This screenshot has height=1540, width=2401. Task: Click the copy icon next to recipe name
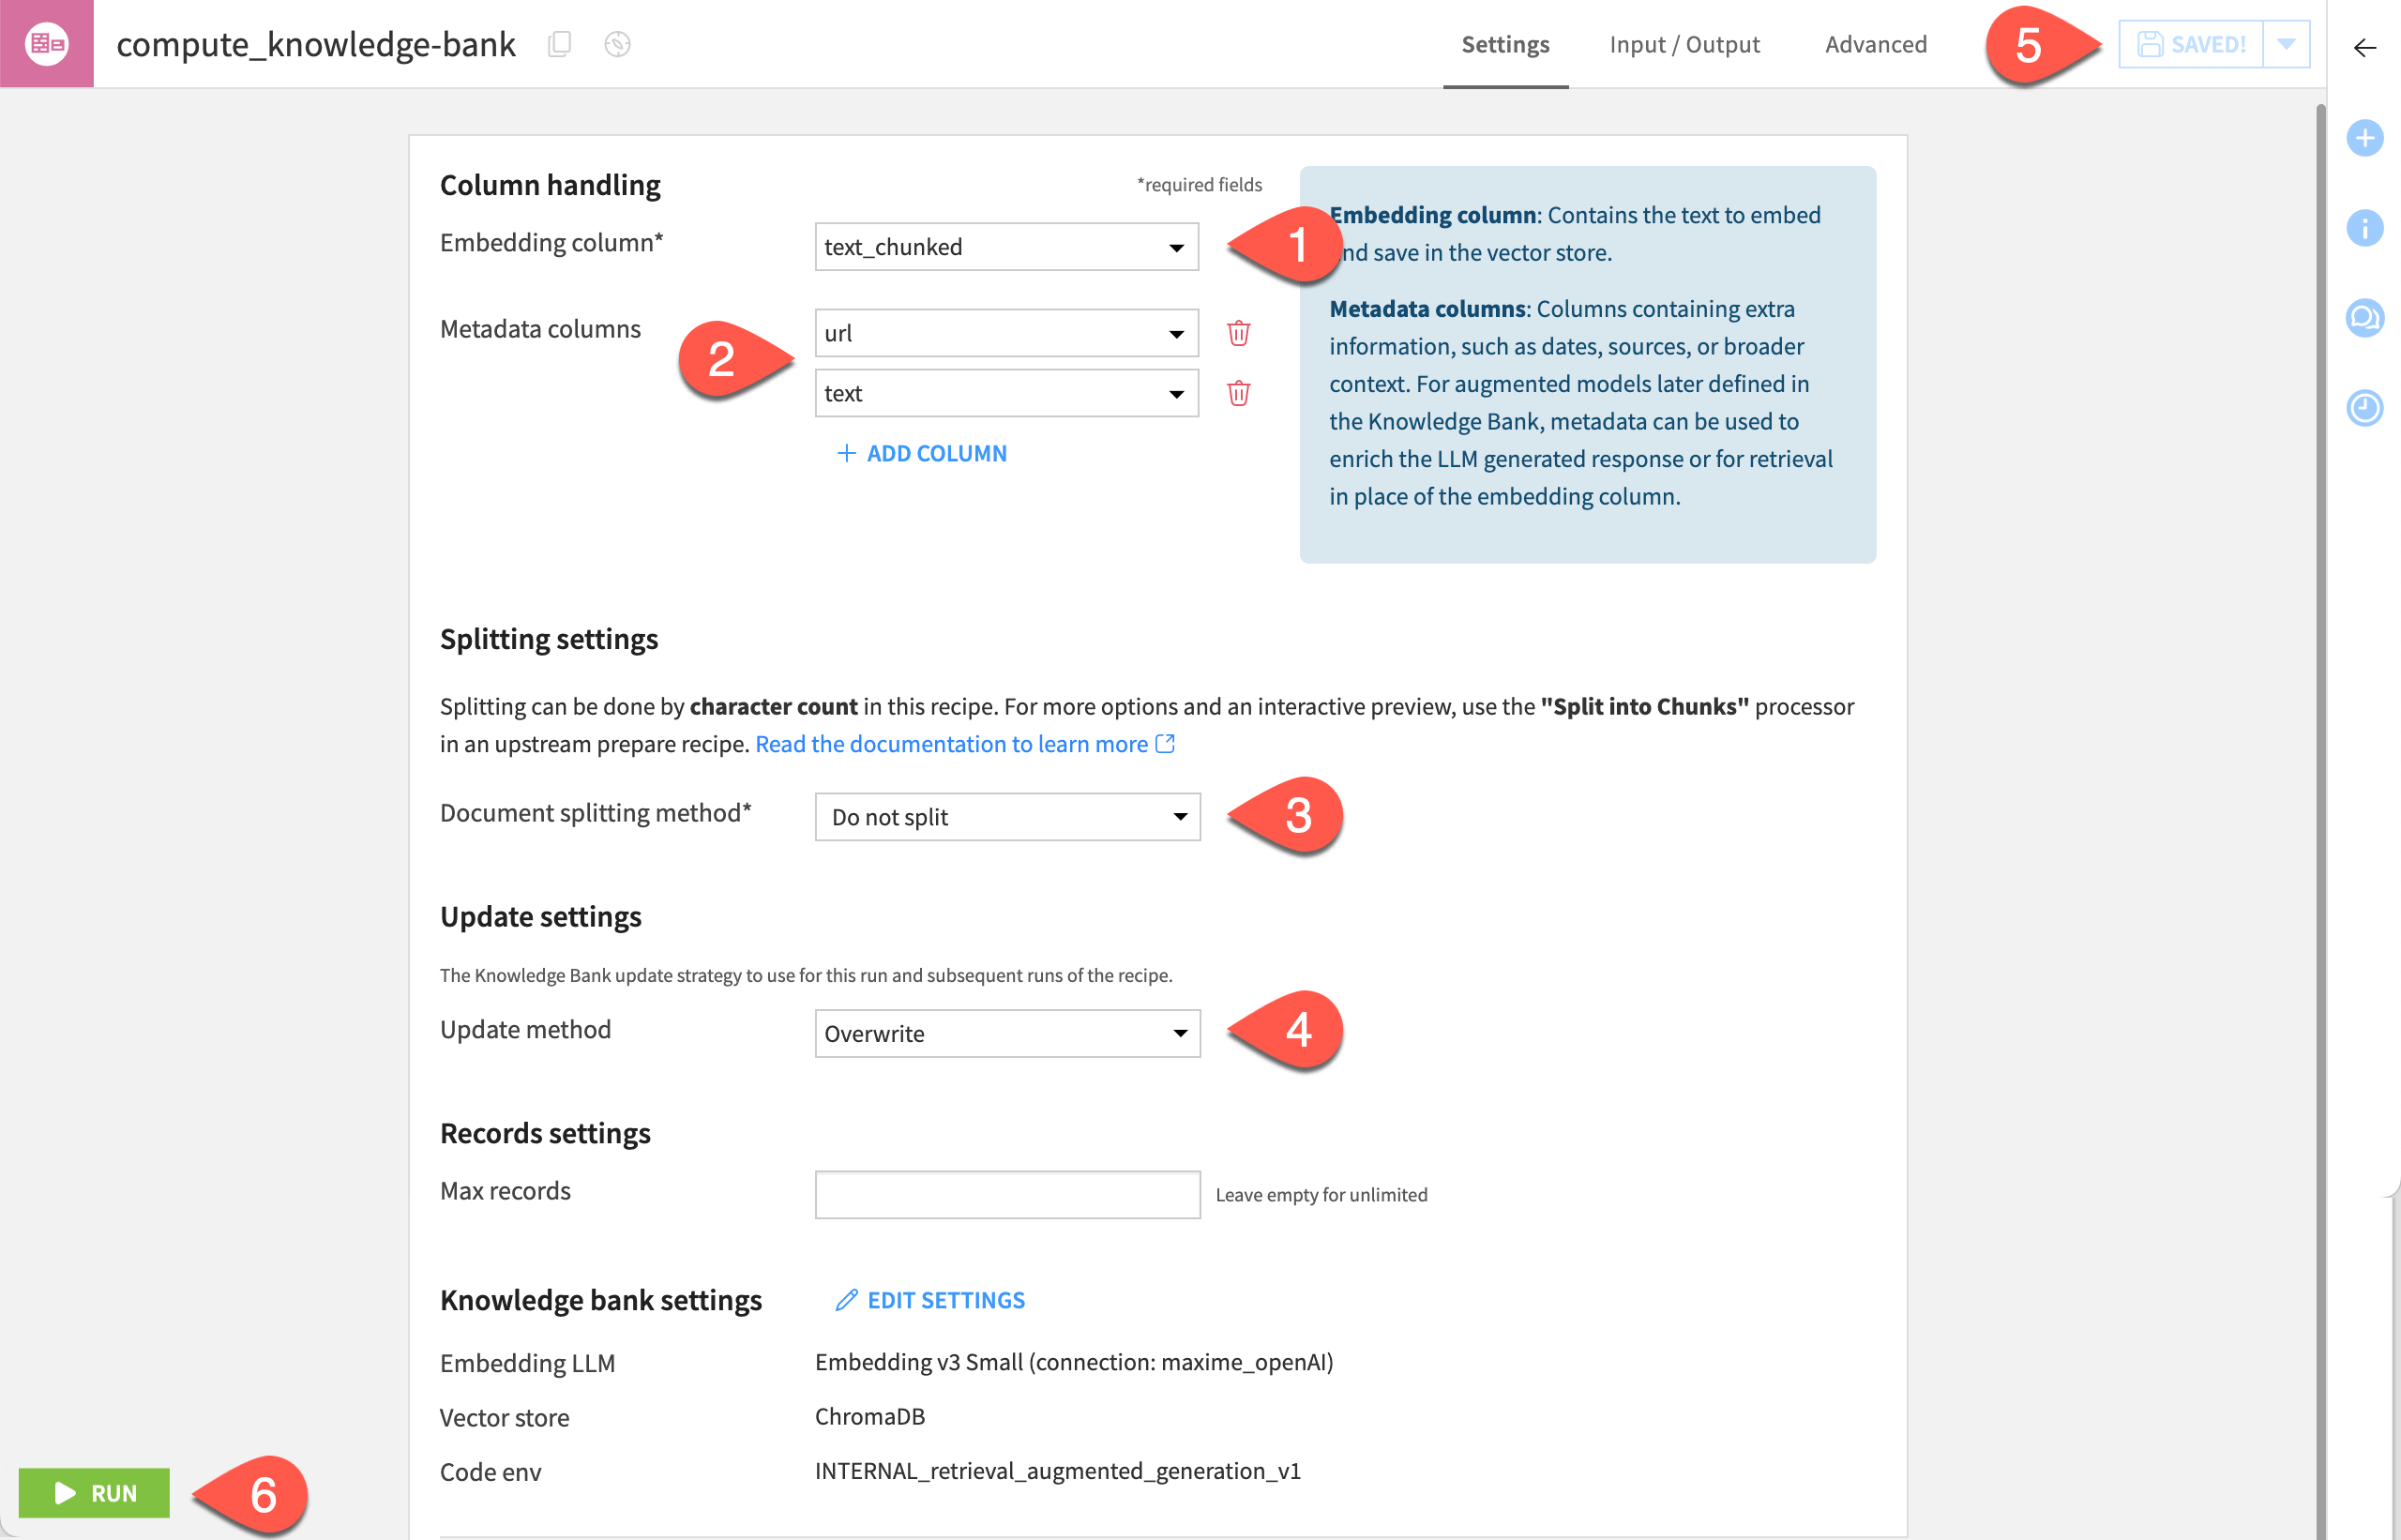coord(560,44)
